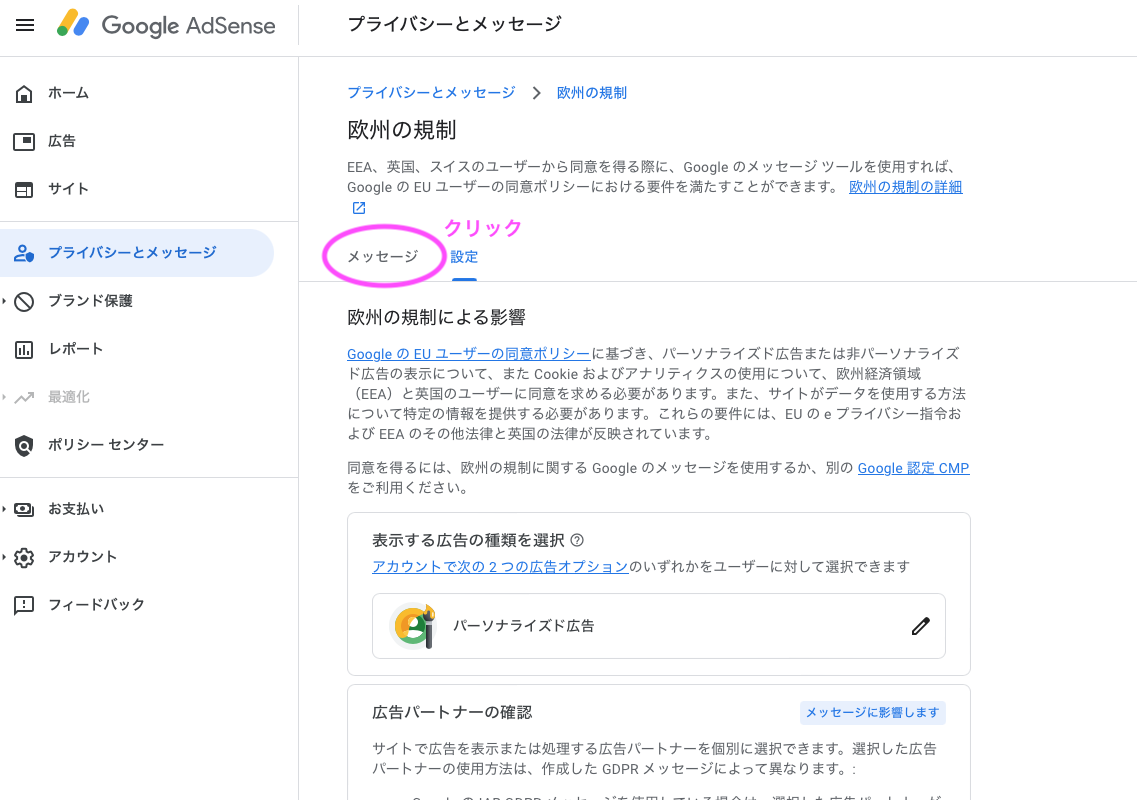Click the Feedback (フィードバック) speech bubble icon
Screen dimensions: 1137x800
pyautogui.click(x=24, y=606)
